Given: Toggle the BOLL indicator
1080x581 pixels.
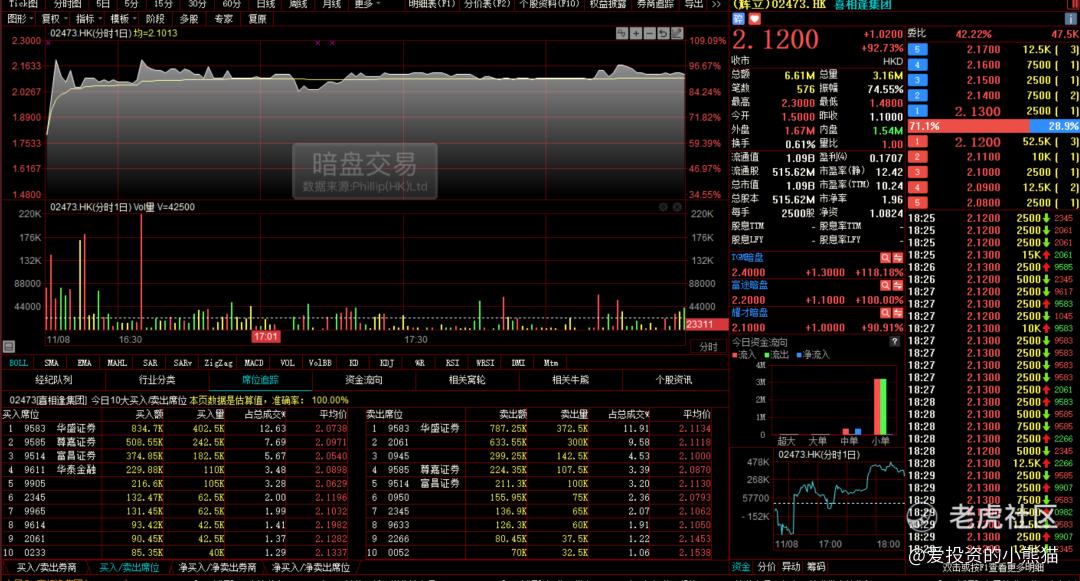Looking at the screenshot, I should [19, 363].
